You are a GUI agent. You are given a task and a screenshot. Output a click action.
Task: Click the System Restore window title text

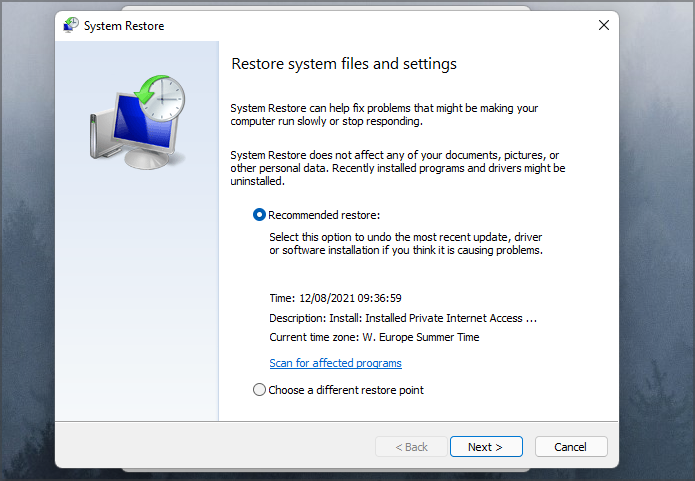click(x=124, y=26)
